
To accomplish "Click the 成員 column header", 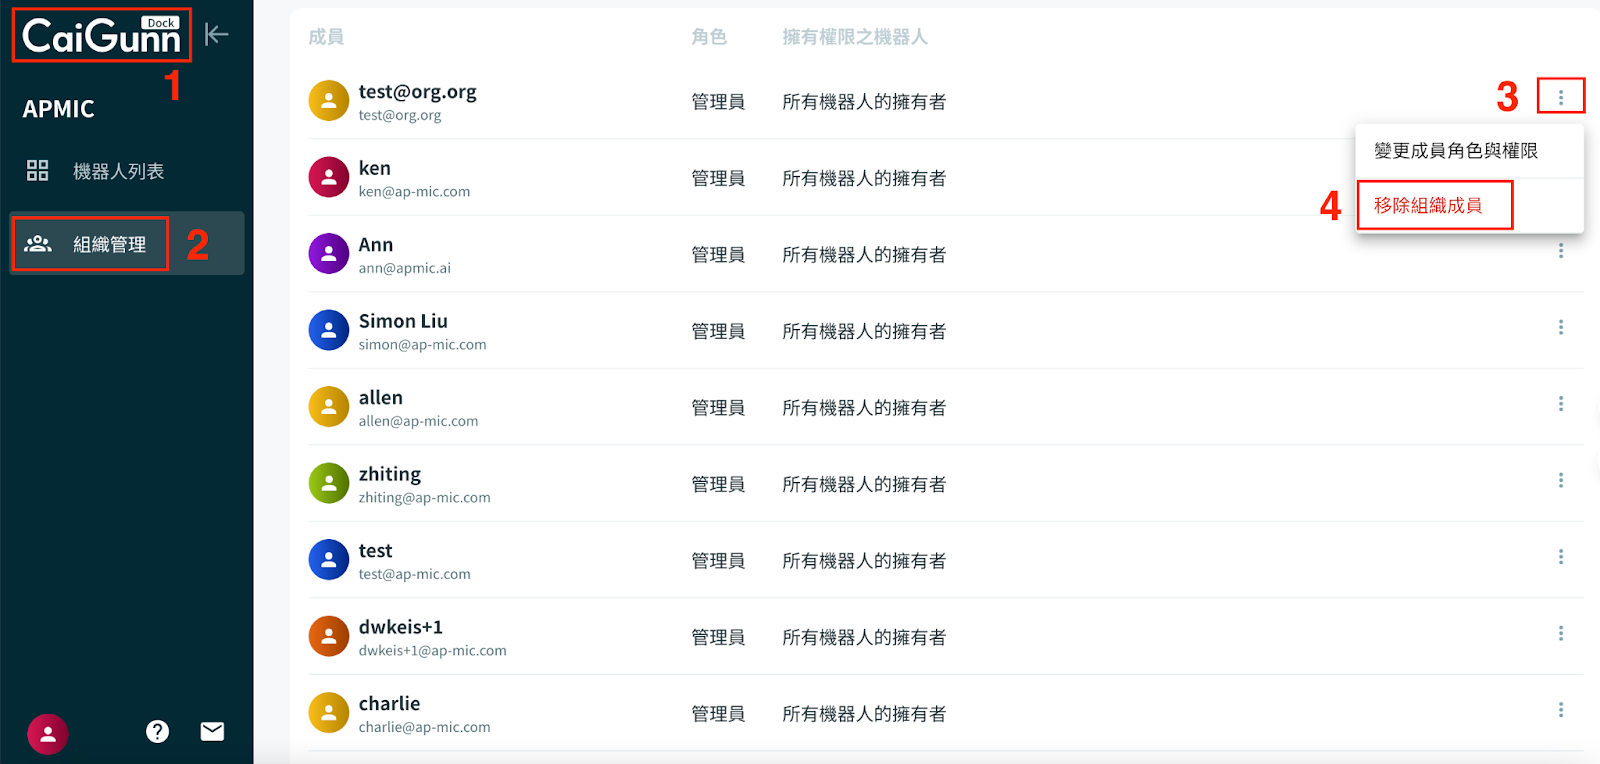I will tap(326, 37).
